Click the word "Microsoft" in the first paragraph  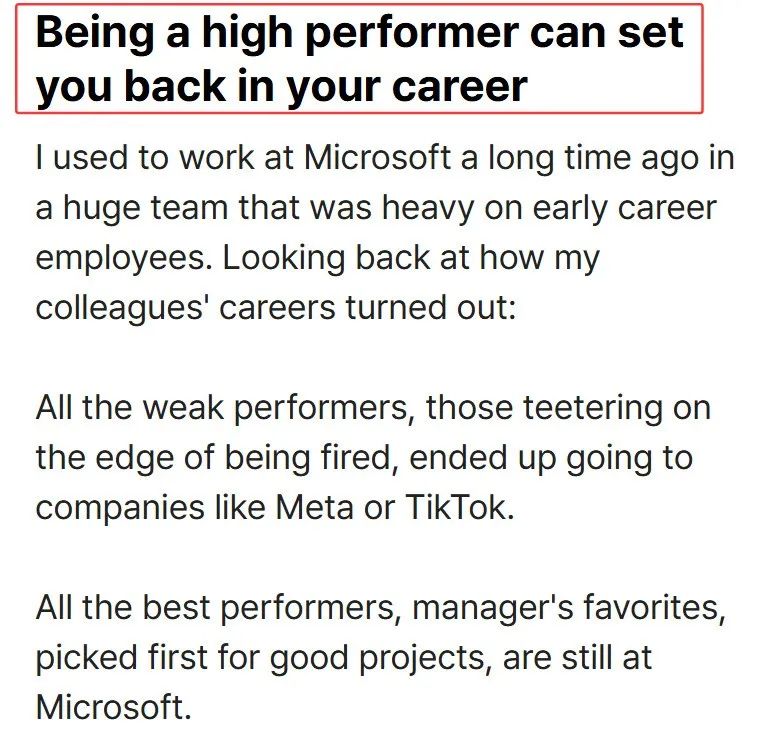point(377,157)
